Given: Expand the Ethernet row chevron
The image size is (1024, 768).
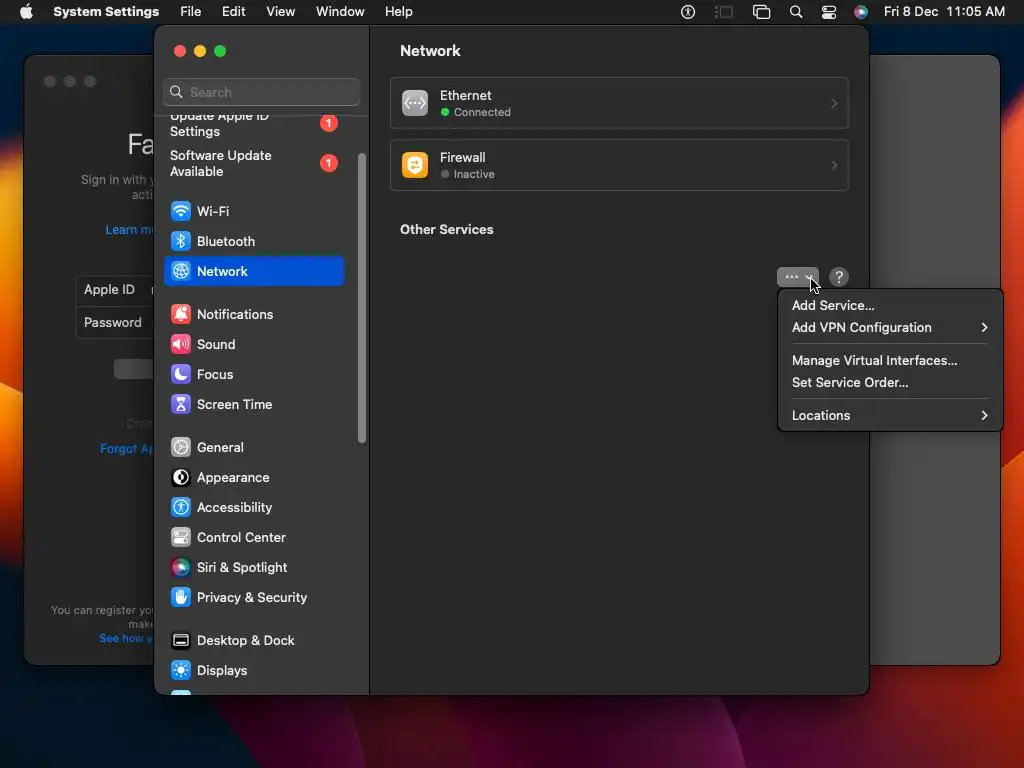Looking at the screenshot, I should [x=834, y=103].
